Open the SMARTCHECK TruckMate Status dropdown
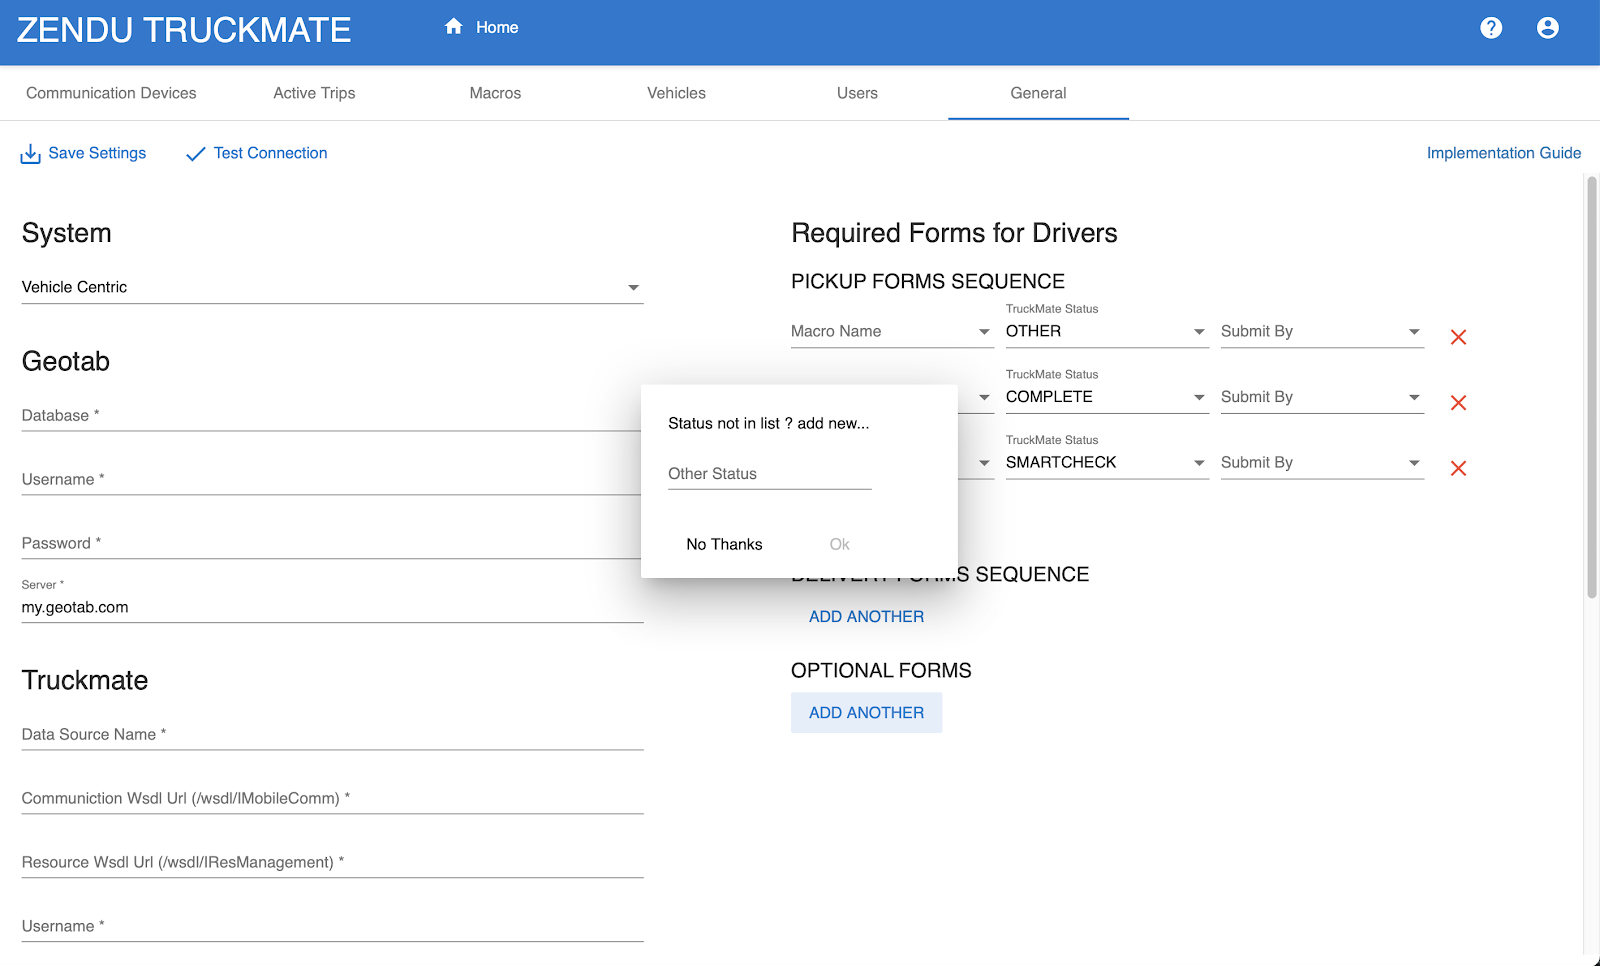Image resolution: width=1600 pixels, height=966 pixels. tap(1107, 462)
